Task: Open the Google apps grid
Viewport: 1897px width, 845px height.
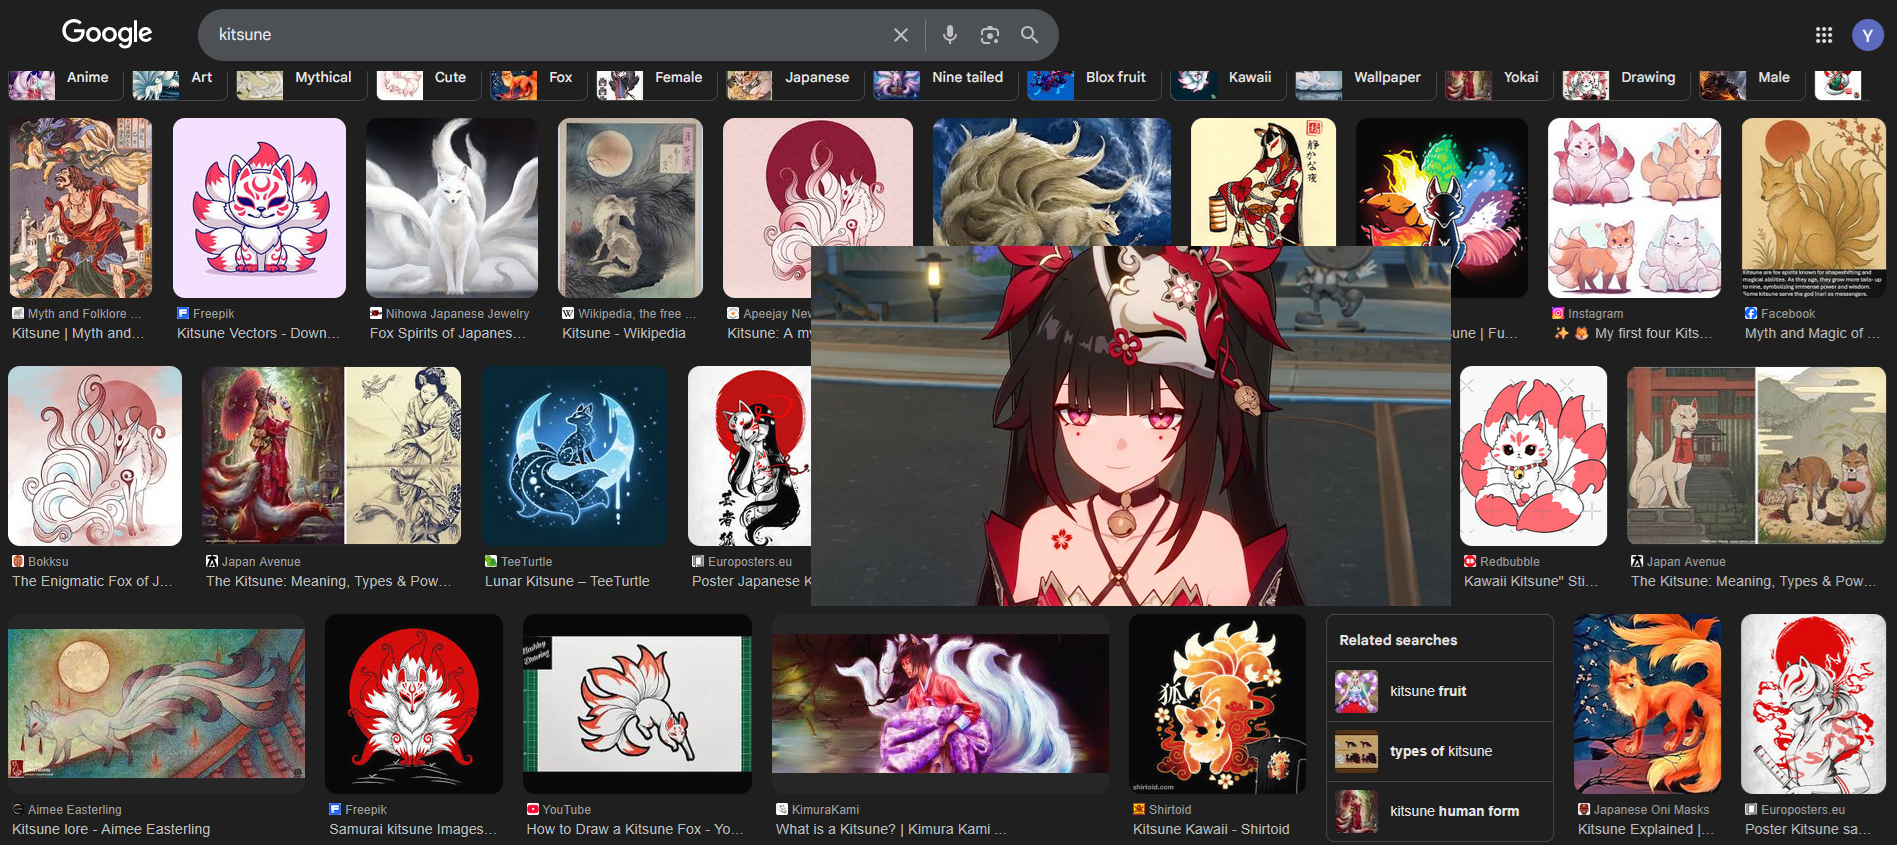Action: (x=1824, y=35)
